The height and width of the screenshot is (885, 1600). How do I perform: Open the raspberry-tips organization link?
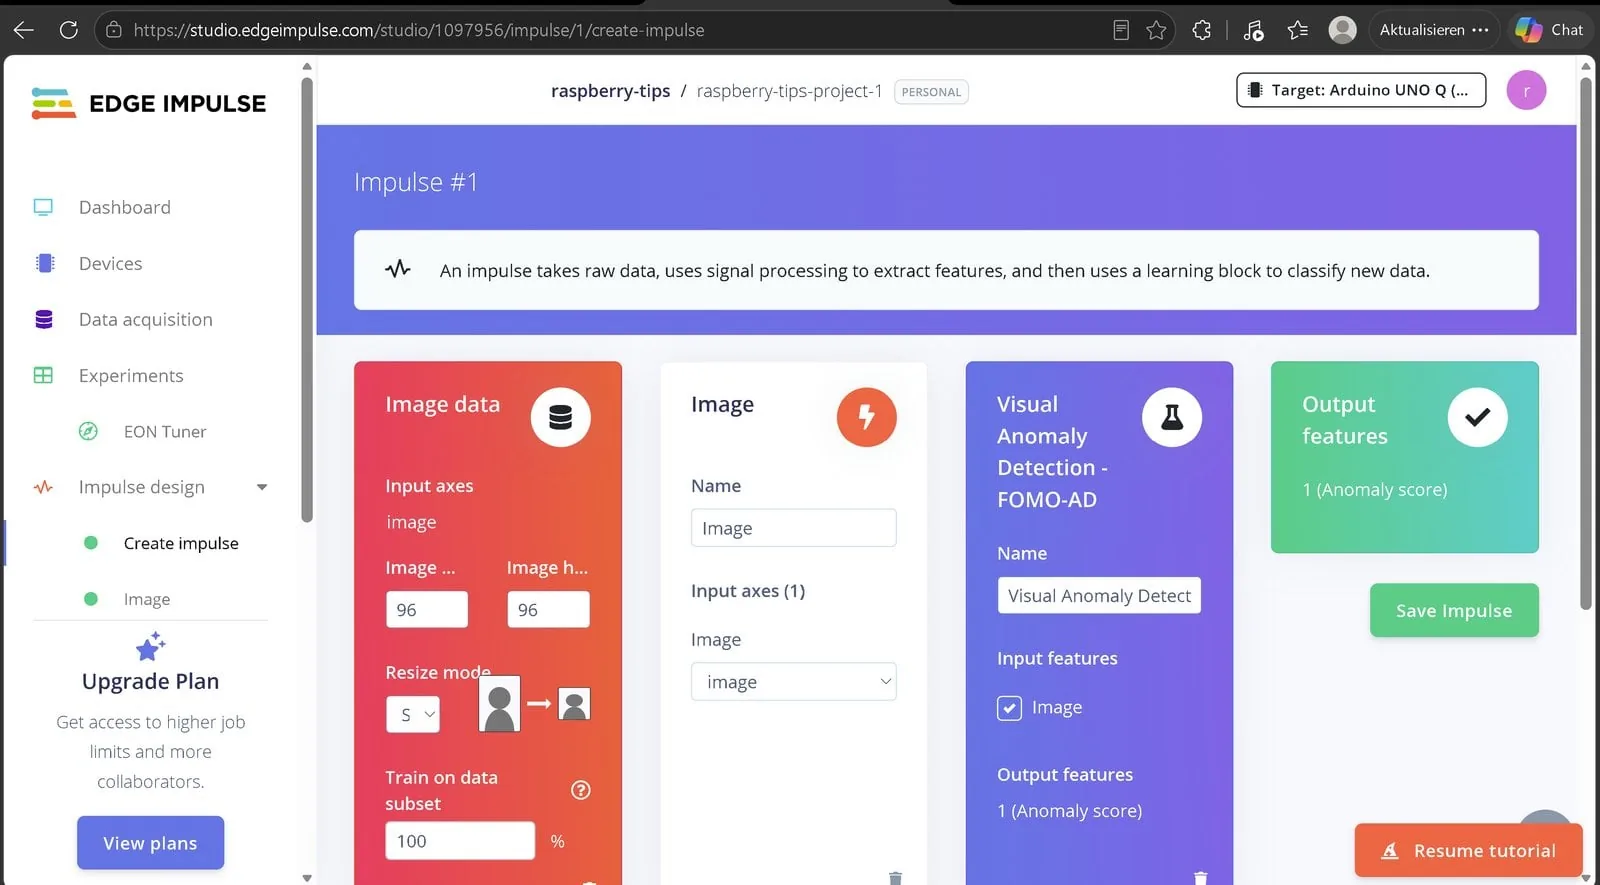click(611, 91)
